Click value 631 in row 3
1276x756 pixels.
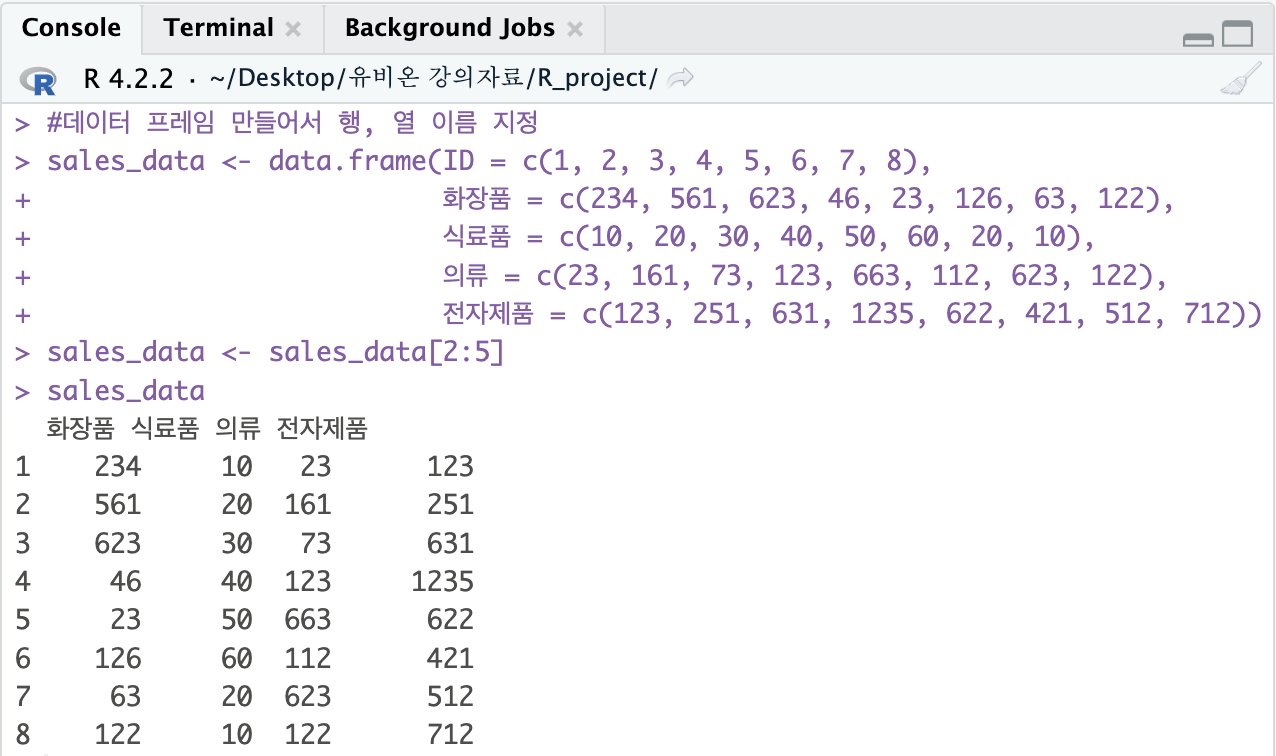pyautogui.click(x=450, y=542)
